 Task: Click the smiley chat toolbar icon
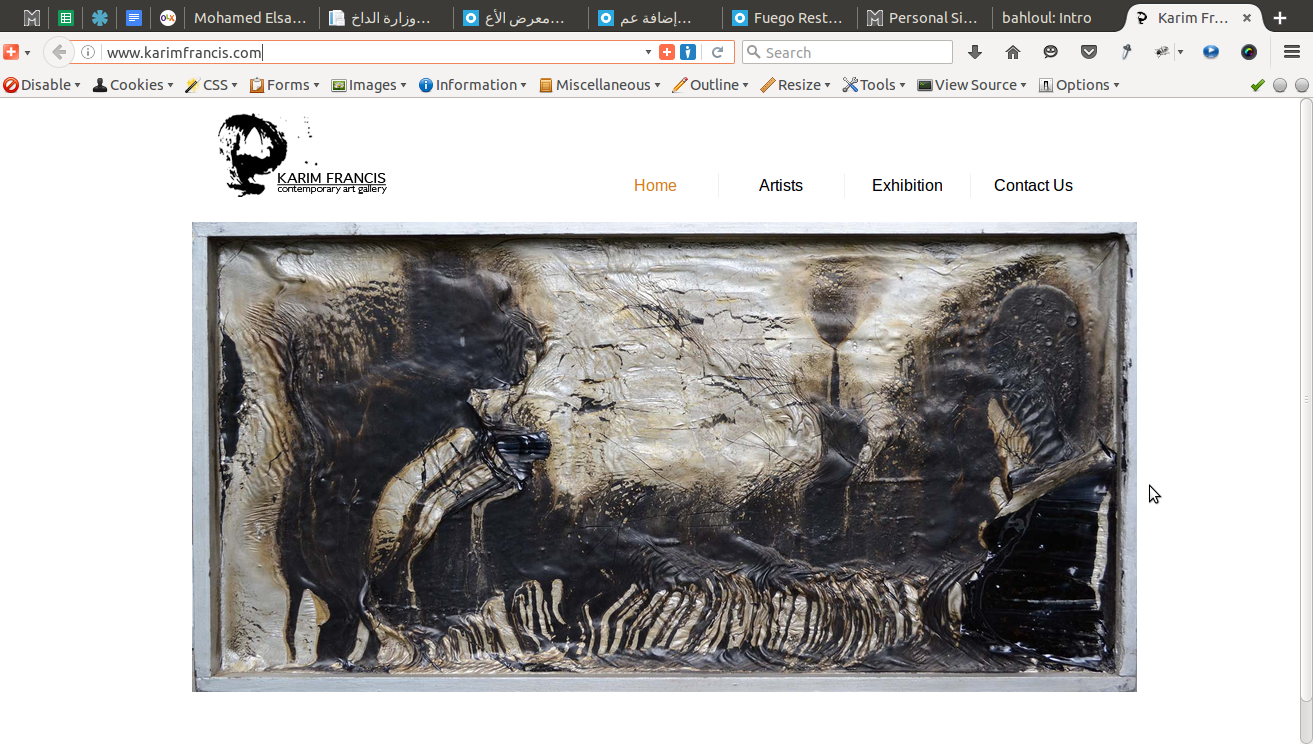[1050, 52]
